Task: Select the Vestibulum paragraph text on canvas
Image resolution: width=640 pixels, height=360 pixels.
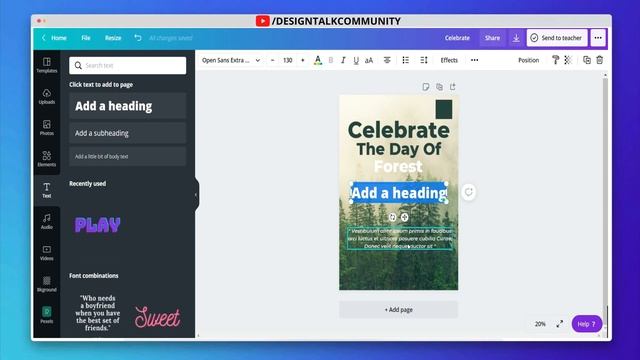Action: [400, 238]
